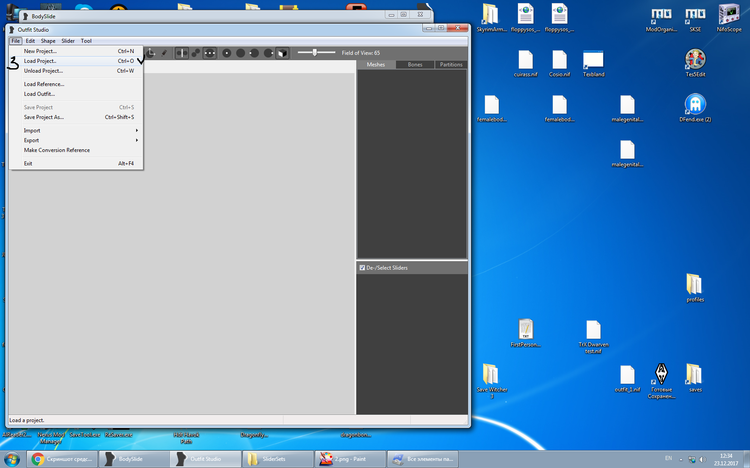Select FirstPerson... text file icon
Screen dimensions: 750x468
[x=525, y=333]
